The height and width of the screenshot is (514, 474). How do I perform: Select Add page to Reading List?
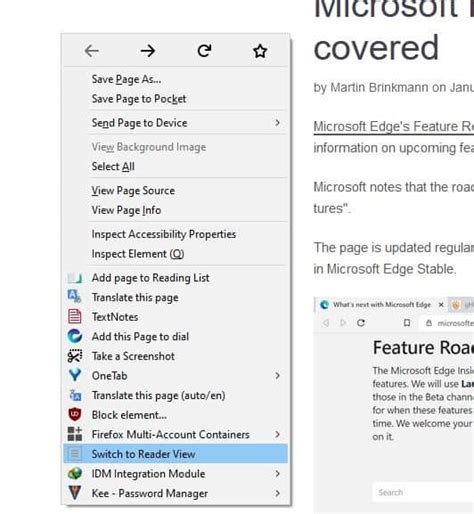175,278
